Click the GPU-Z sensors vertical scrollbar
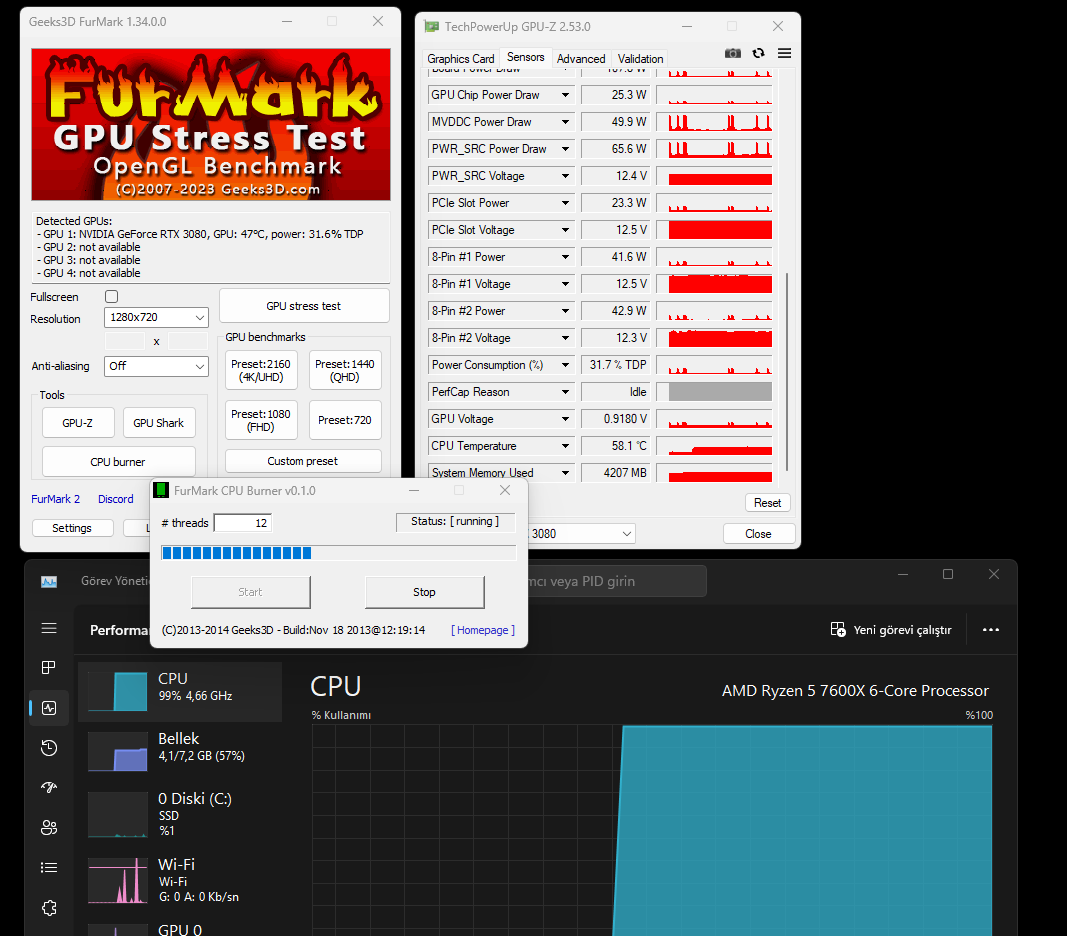 (787, 371)
